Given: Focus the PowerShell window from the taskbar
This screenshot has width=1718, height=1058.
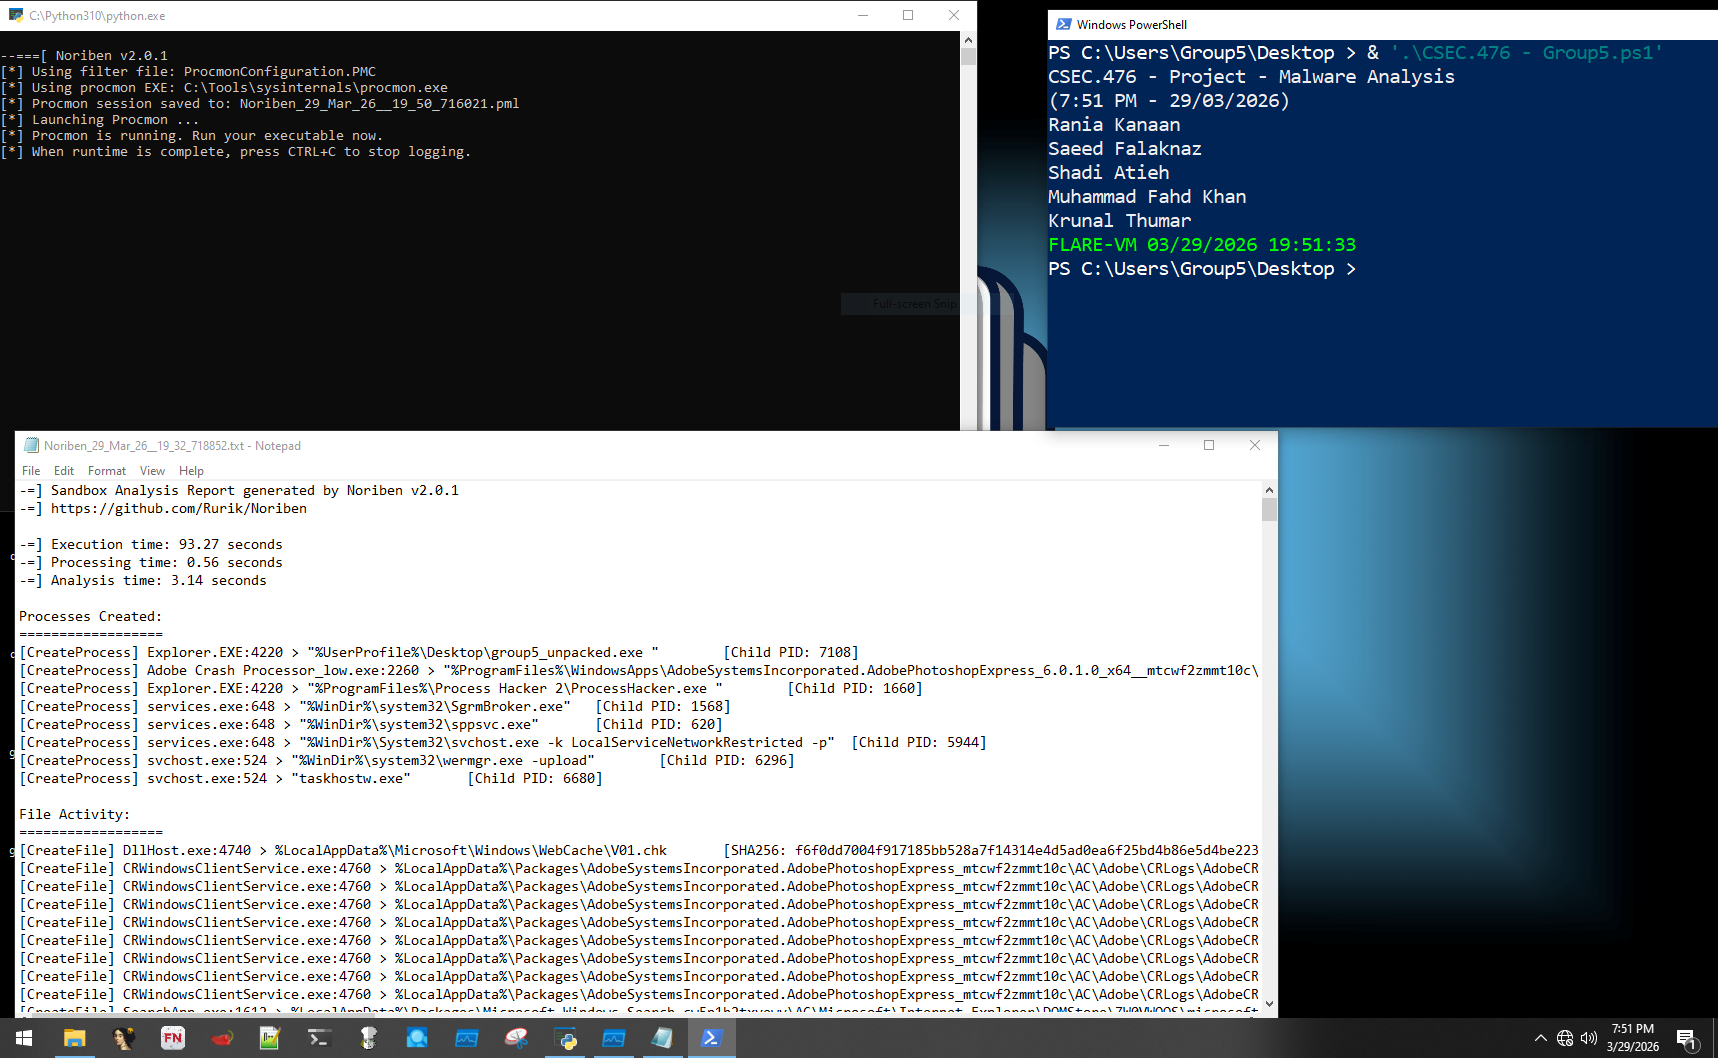Looking at the screenshot, I should [x=712, y=1038].
